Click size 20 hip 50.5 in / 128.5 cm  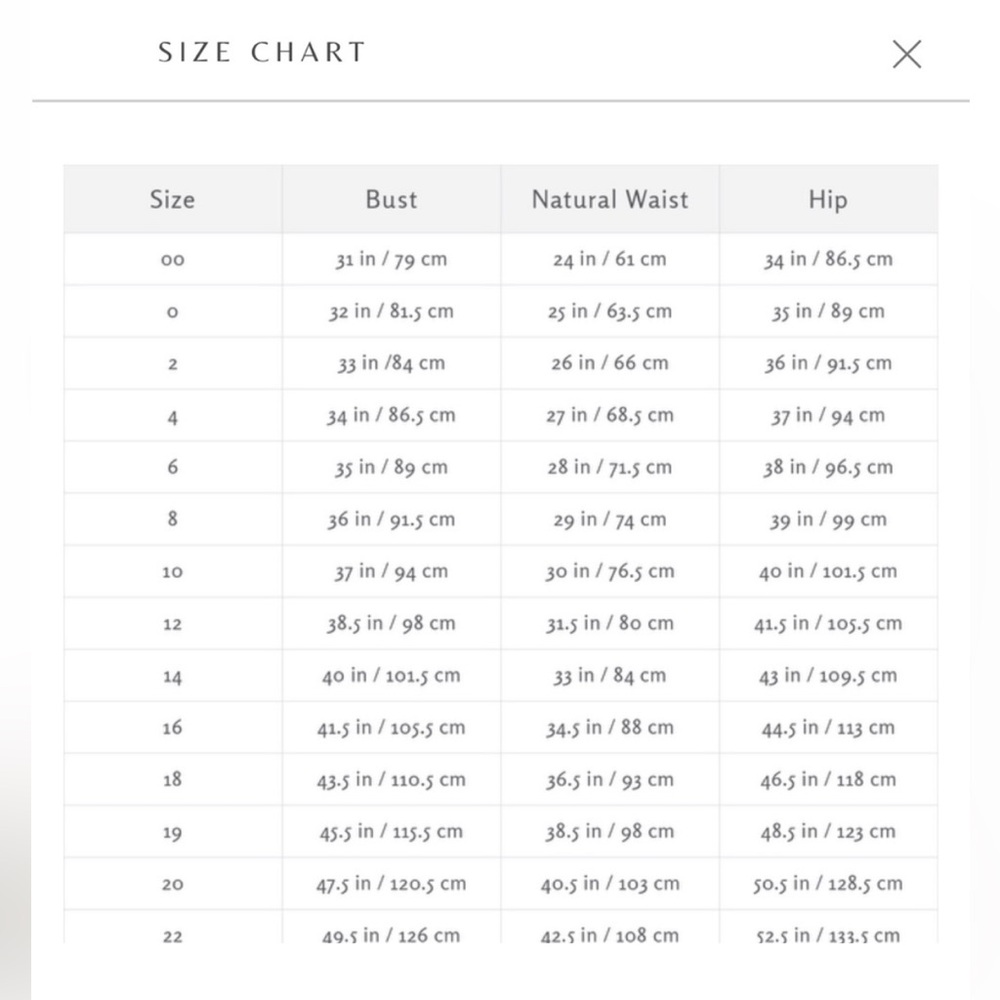click(x=828, y=884)
